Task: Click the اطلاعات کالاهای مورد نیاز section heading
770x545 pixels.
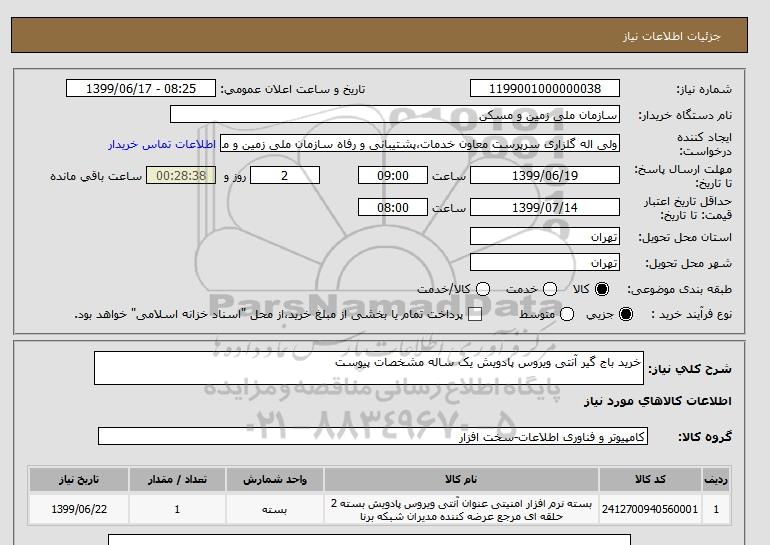Action: click(658, 401)
